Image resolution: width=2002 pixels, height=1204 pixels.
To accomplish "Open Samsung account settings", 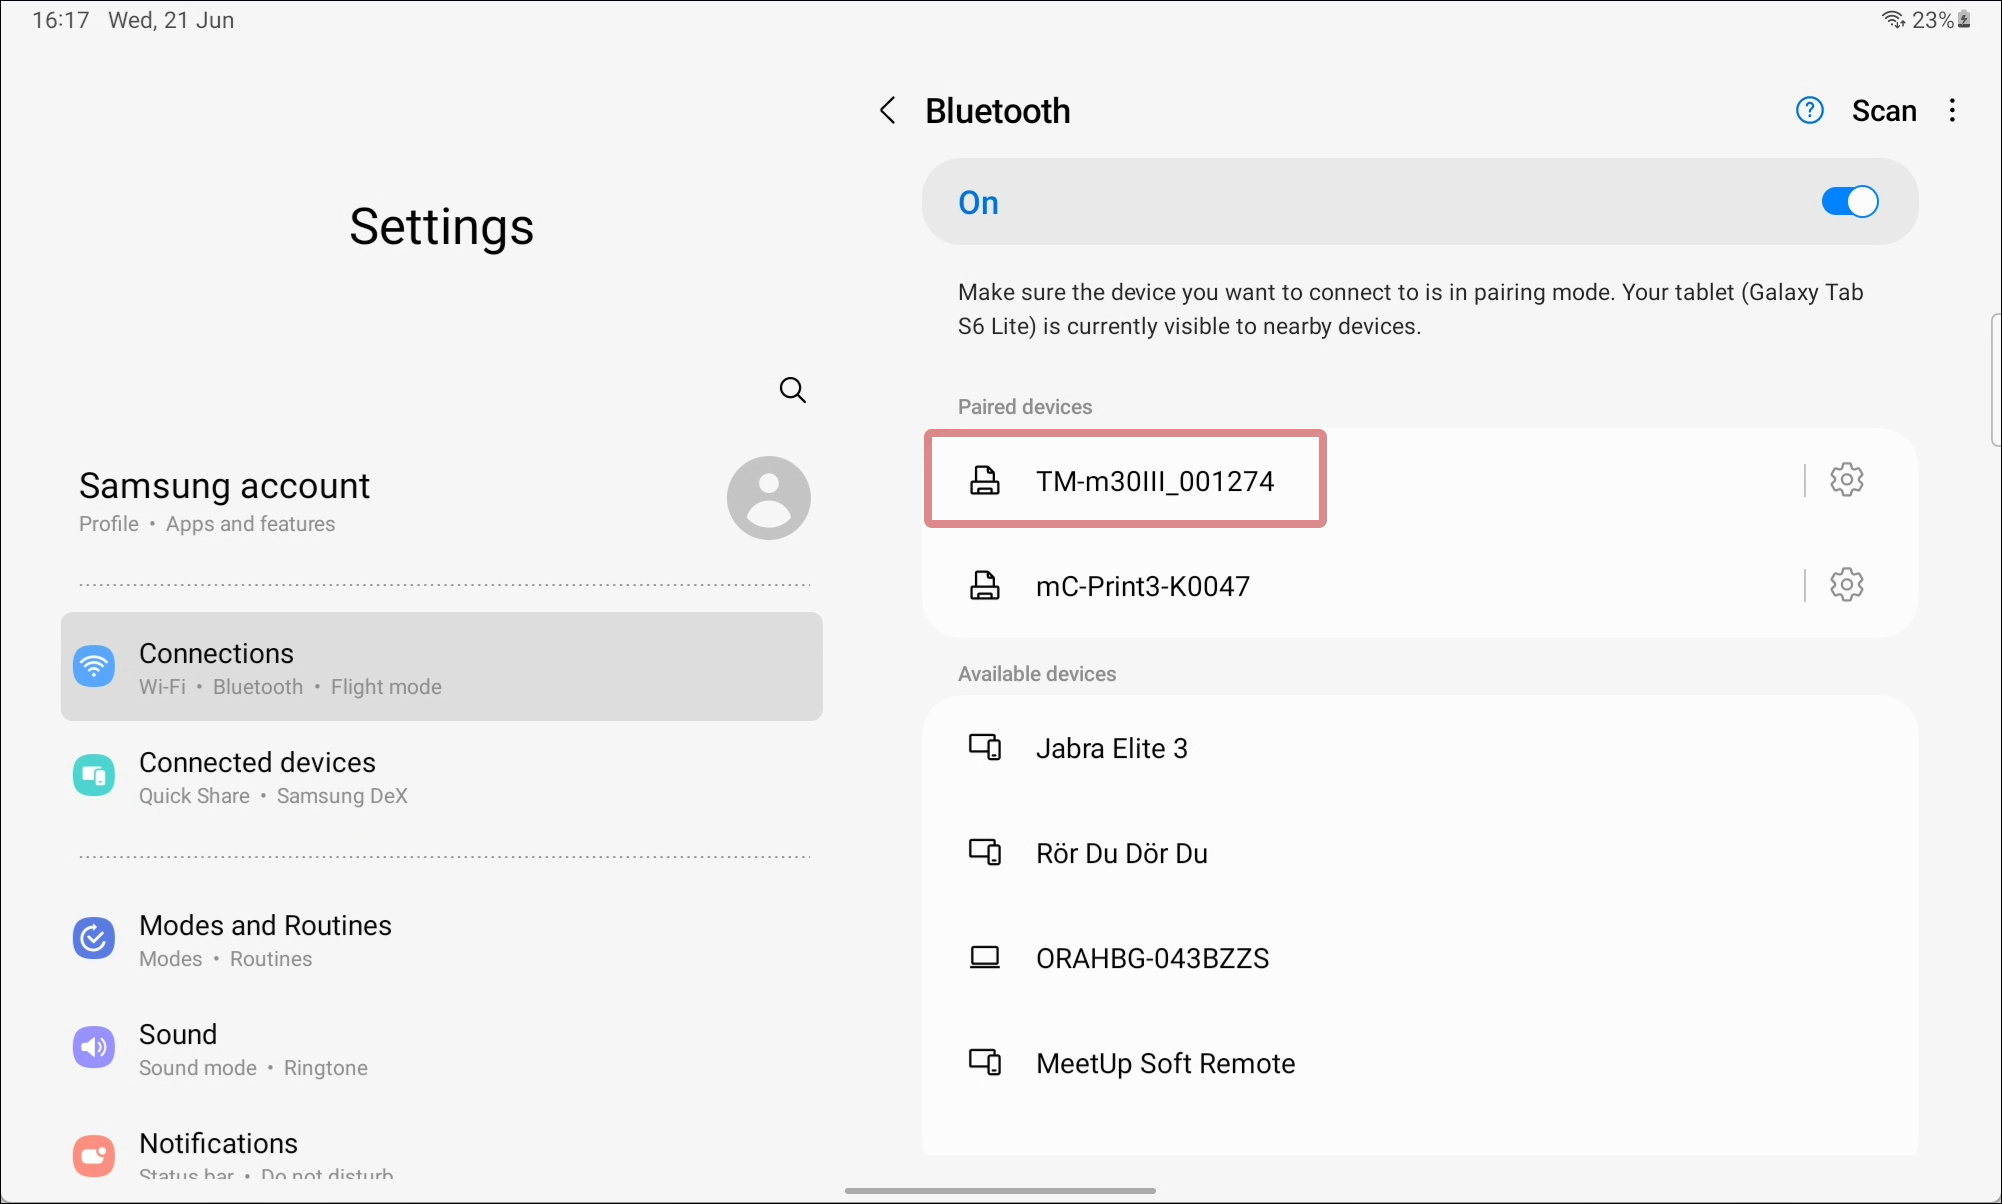I will tap(444, 500).
